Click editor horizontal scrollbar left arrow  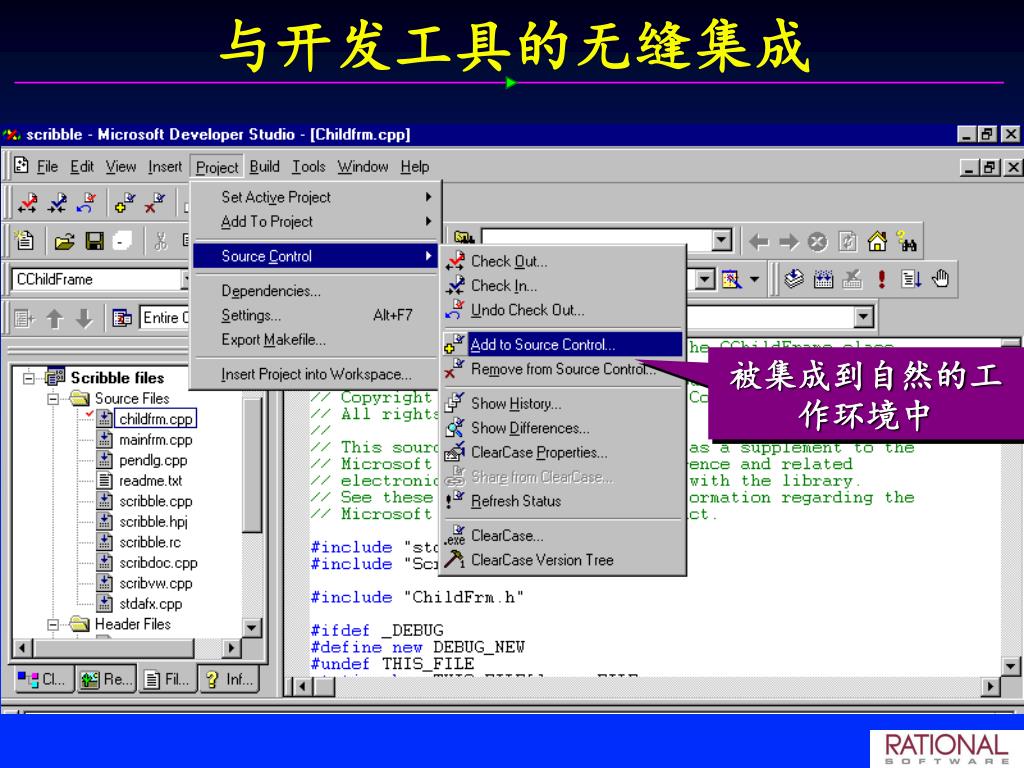tap(302, 686)
